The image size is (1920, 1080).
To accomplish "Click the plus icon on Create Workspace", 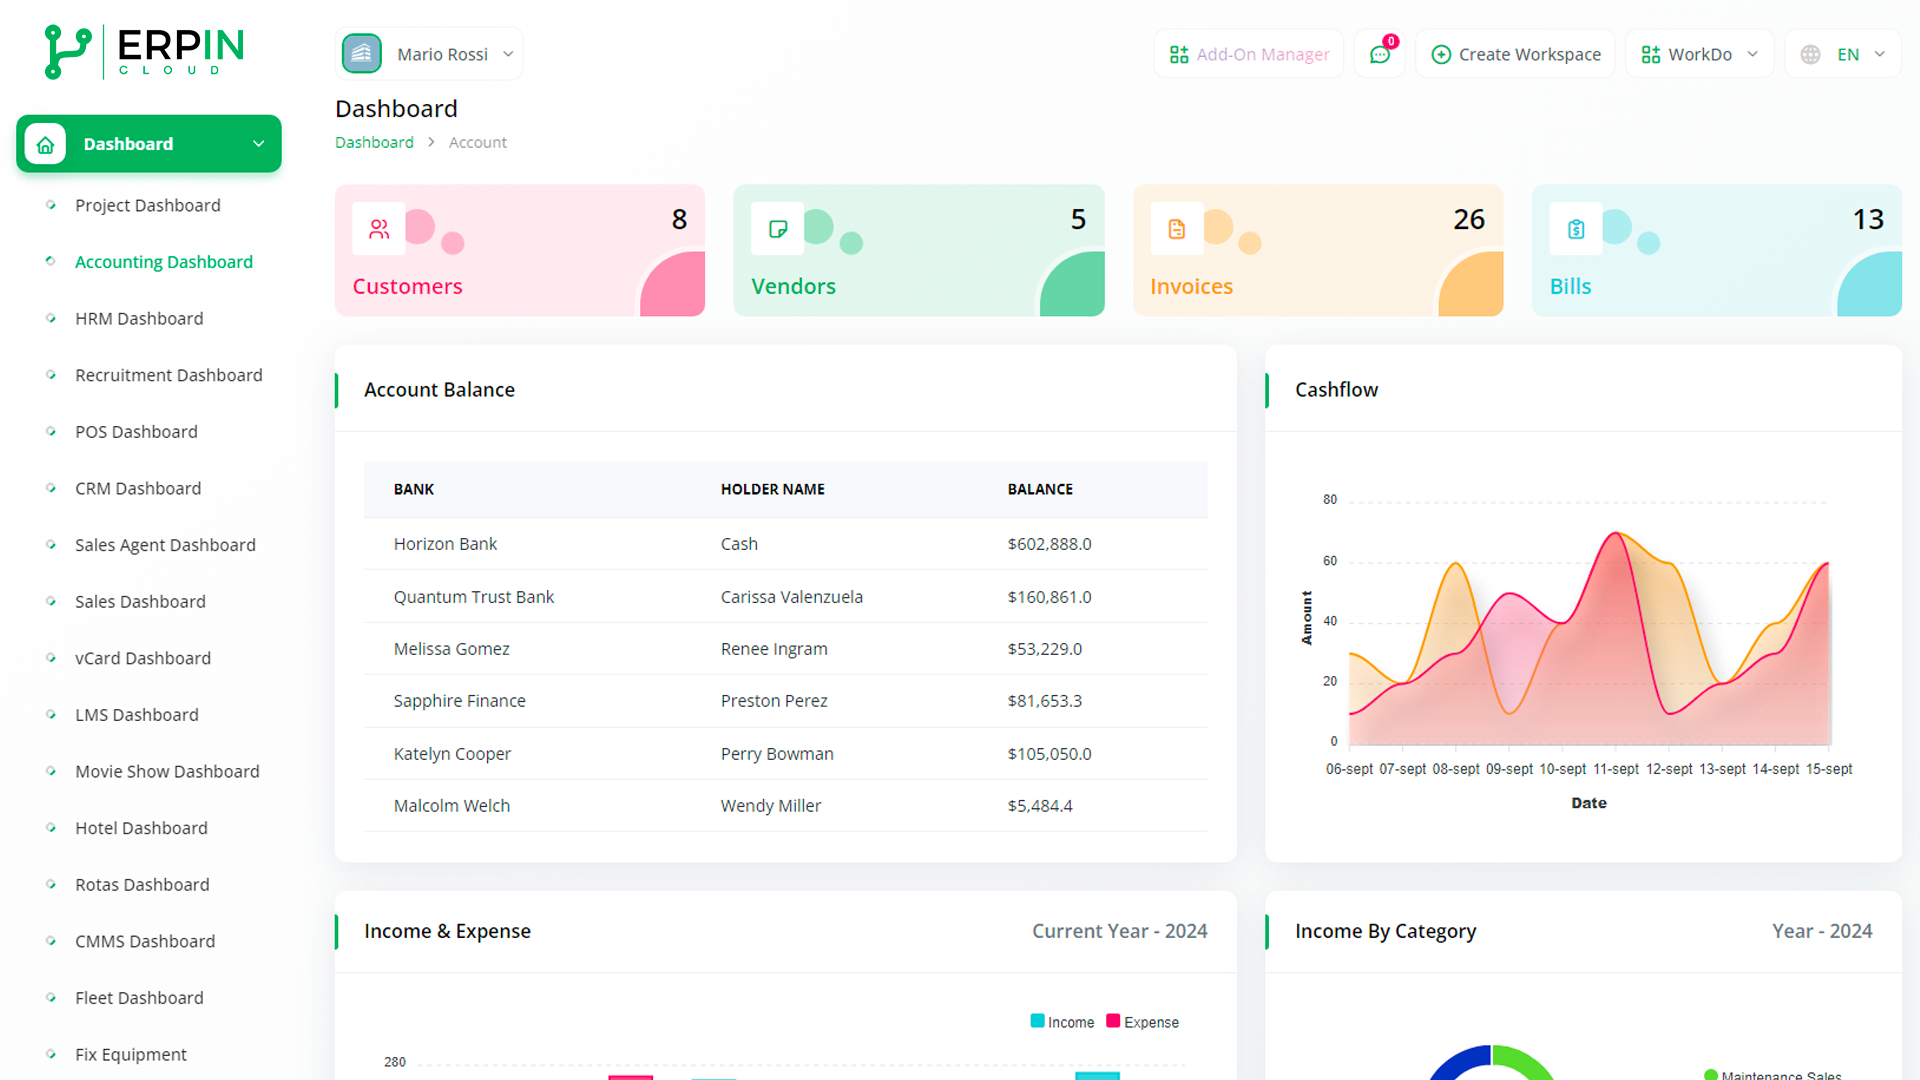I will coord(1441,54).
